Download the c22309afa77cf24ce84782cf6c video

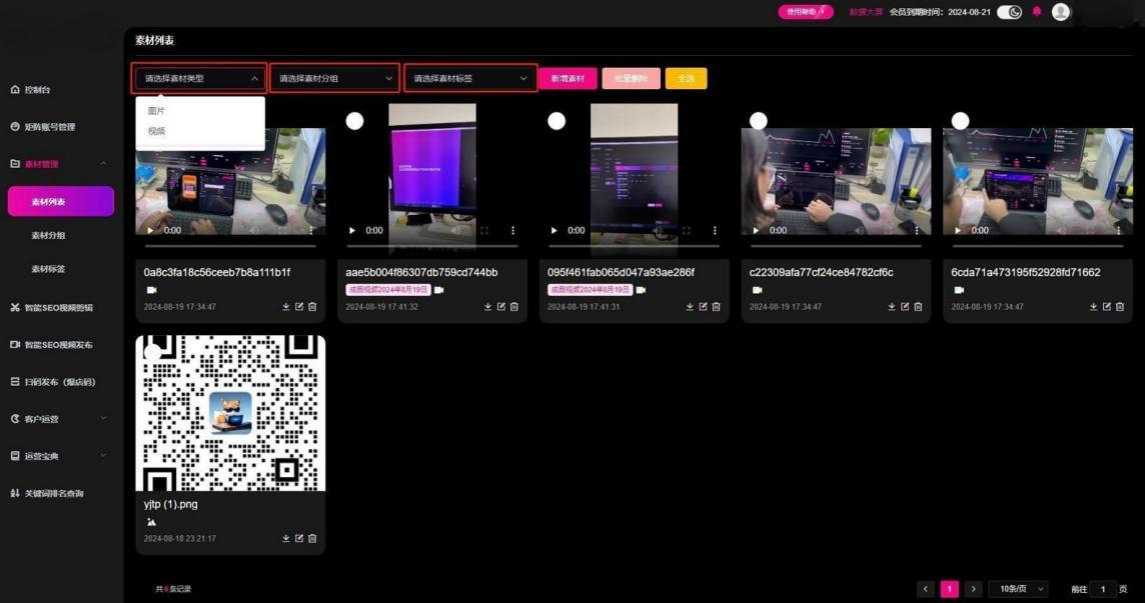coord(892,307)
